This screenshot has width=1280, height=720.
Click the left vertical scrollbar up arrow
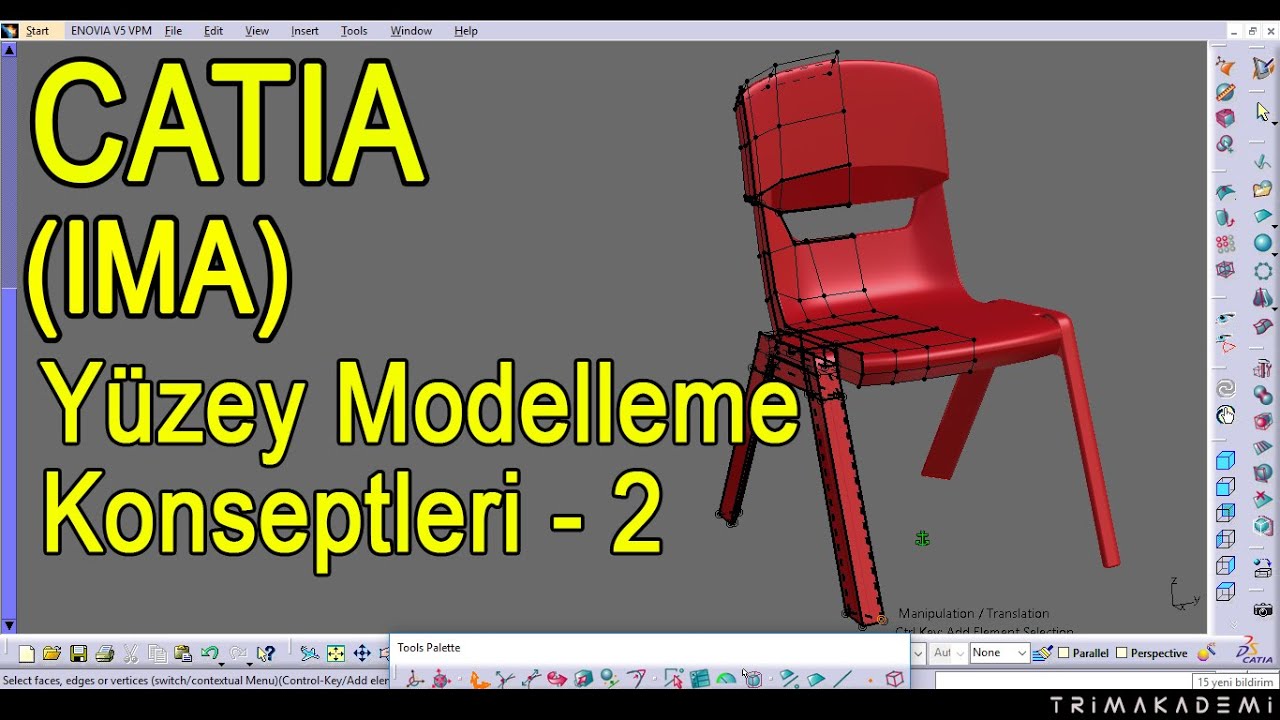(9, 48)
